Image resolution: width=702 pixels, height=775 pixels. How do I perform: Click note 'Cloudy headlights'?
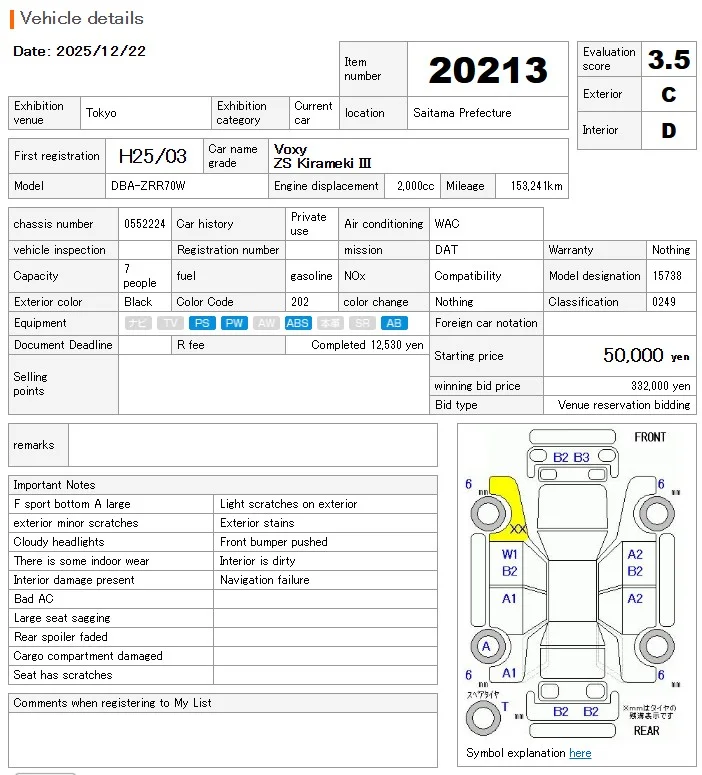click(x=59, y=542)
